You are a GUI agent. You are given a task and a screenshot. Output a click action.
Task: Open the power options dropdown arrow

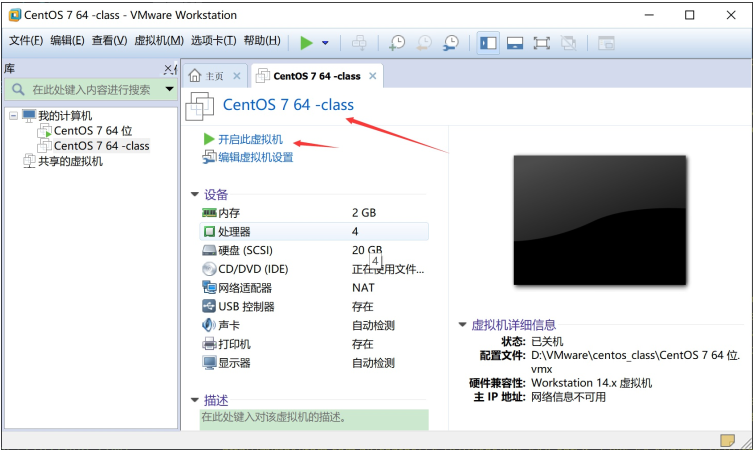coord(325,43)
